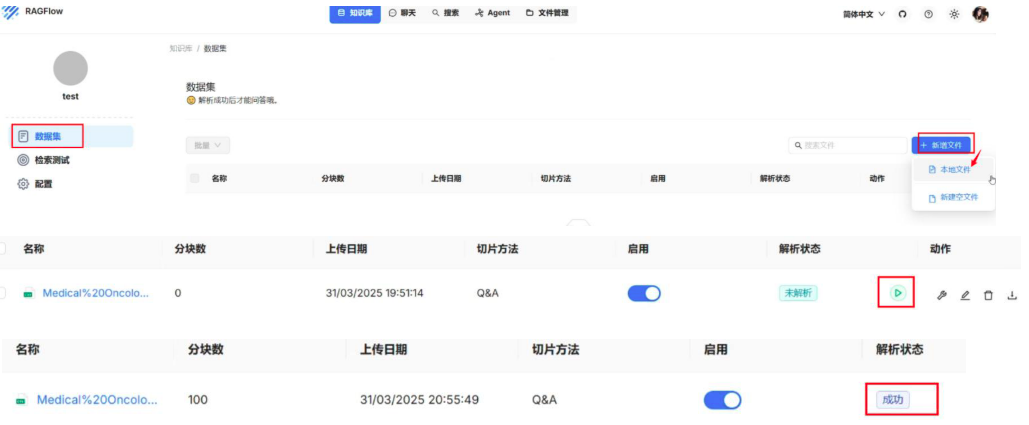
Task: Tick the select-all checkbox beside 名称
Action: pos(194,178)
